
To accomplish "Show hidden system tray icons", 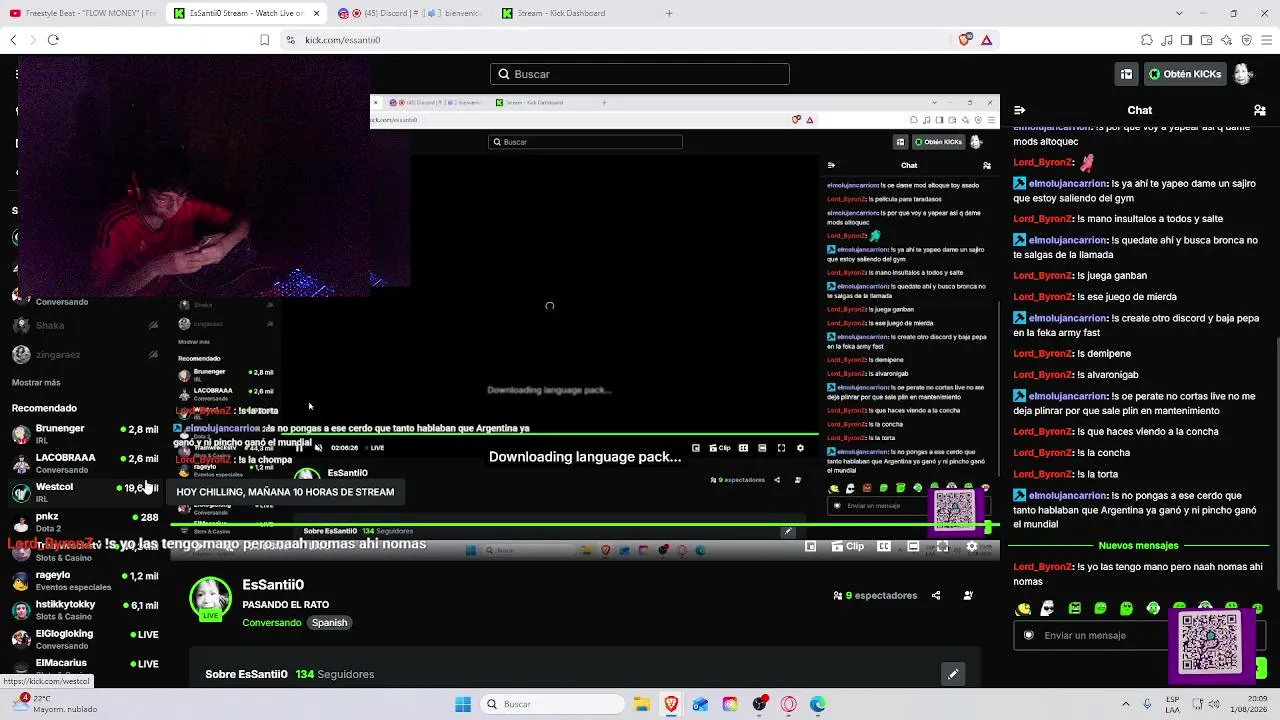I will pos(1125,704).
